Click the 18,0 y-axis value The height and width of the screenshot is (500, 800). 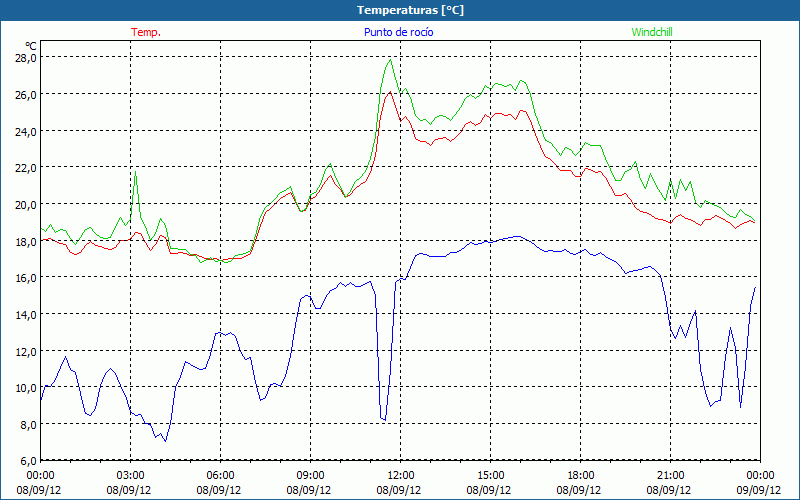pyautogui.click(x=26, y=241)
